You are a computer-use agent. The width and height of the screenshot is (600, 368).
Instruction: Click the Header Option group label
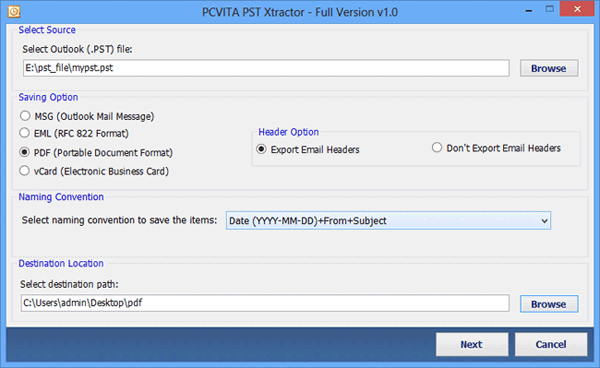pyautogui.click(x=289, y=132)
